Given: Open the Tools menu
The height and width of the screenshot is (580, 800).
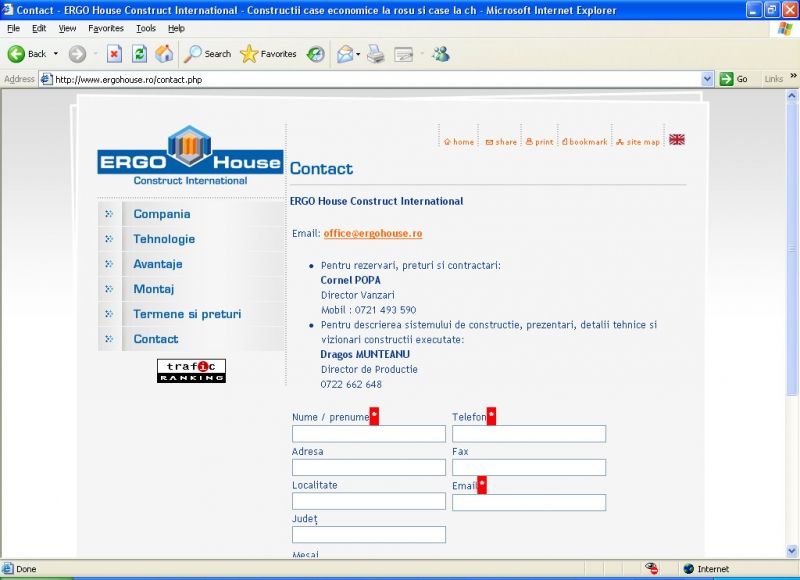Looking at the screenshot, I should [x=146, y=28].
